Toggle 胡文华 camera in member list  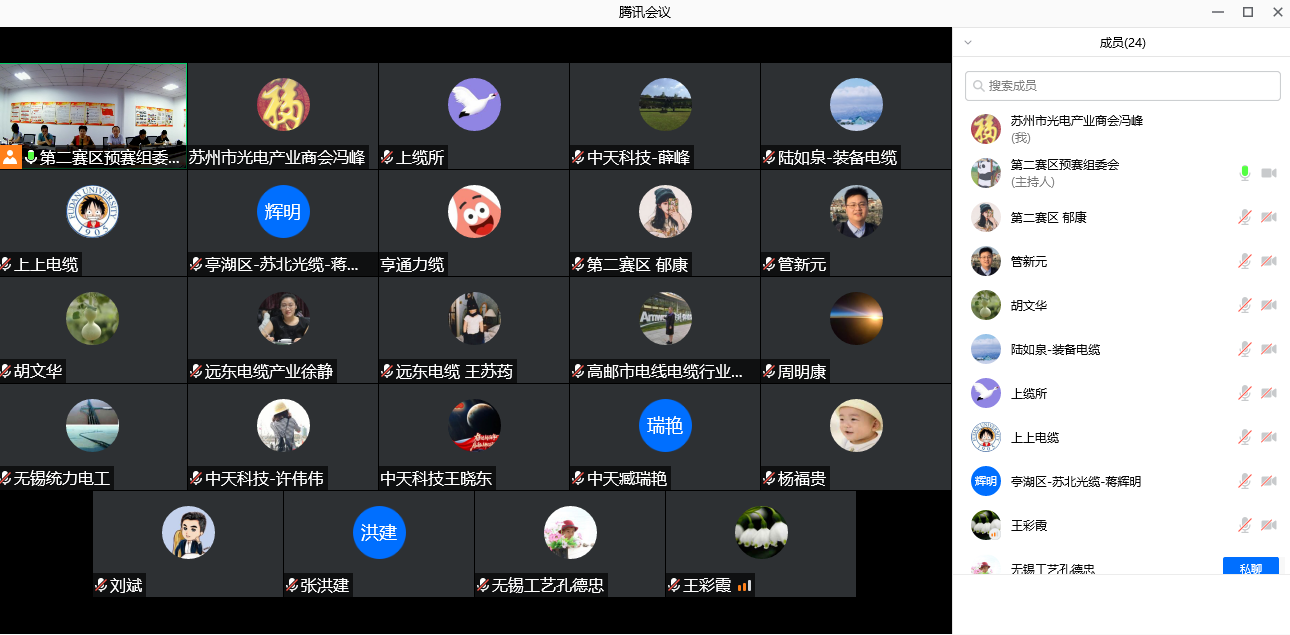[x=1269, y=305]
